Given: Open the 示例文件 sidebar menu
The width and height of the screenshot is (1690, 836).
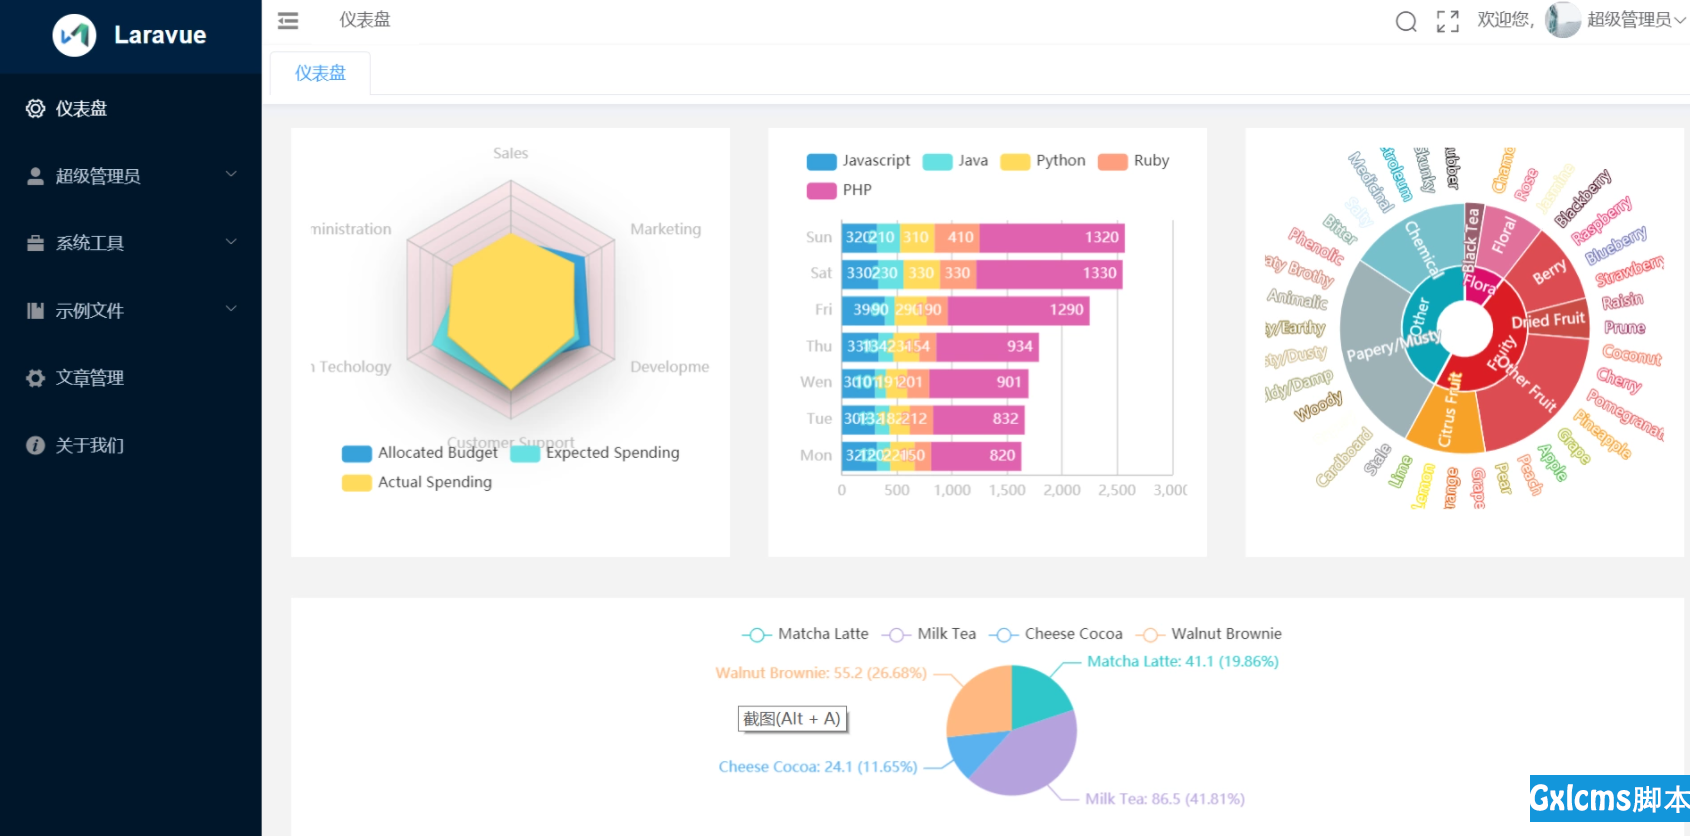Looking at the screenshot, I should [x=131, y=310].
